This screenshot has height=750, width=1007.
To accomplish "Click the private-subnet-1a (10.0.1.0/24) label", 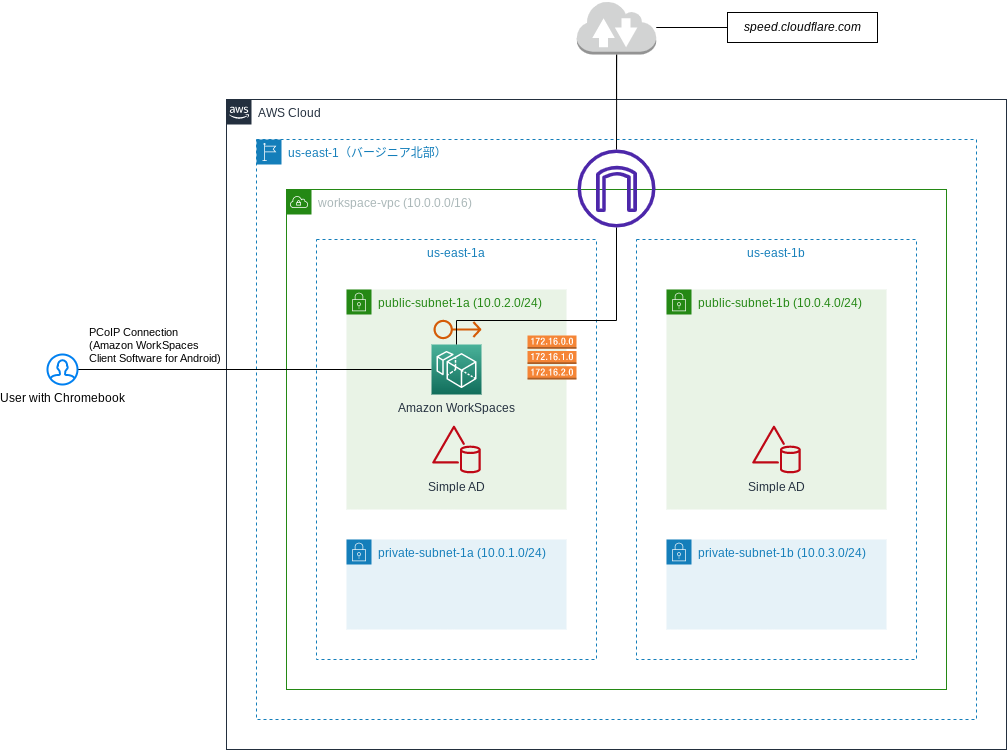I will 462,553.
